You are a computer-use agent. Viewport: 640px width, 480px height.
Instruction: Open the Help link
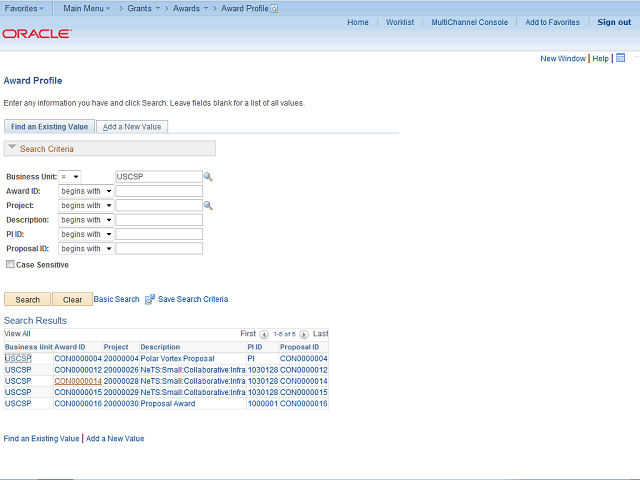pos(600,58)
